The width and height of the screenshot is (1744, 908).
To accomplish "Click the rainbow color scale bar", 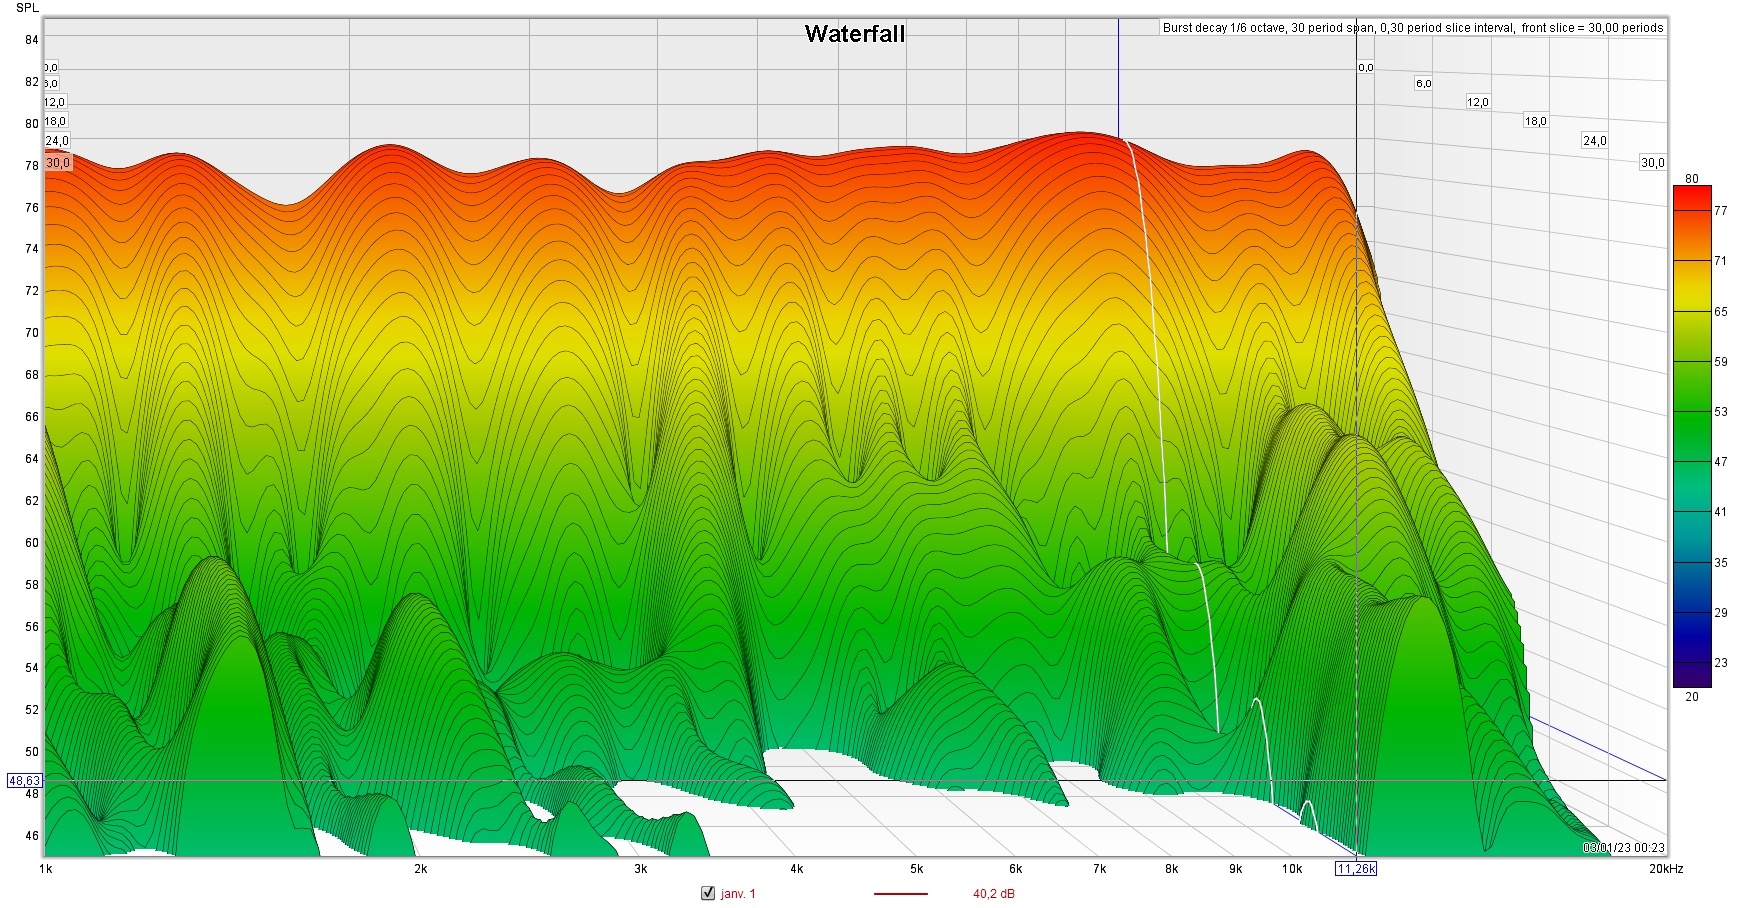I will 1692,437.
